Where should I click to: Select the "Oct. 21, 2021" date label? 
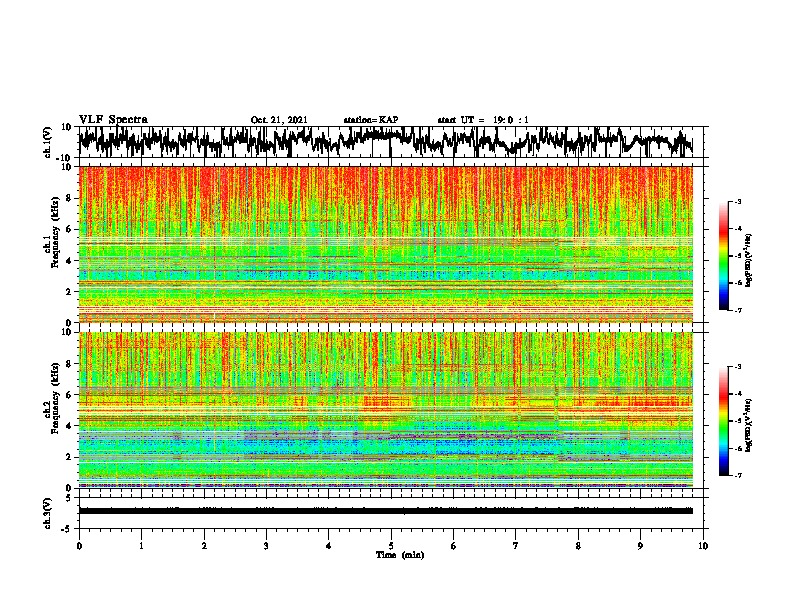coord(279,120)
